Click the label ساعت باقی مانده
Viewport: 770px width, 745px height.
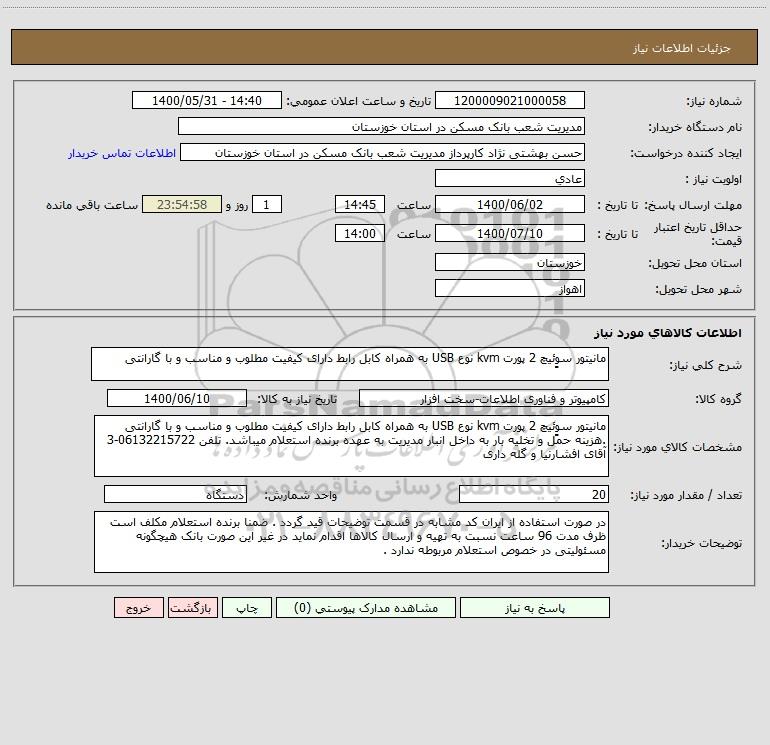[92, 205]
